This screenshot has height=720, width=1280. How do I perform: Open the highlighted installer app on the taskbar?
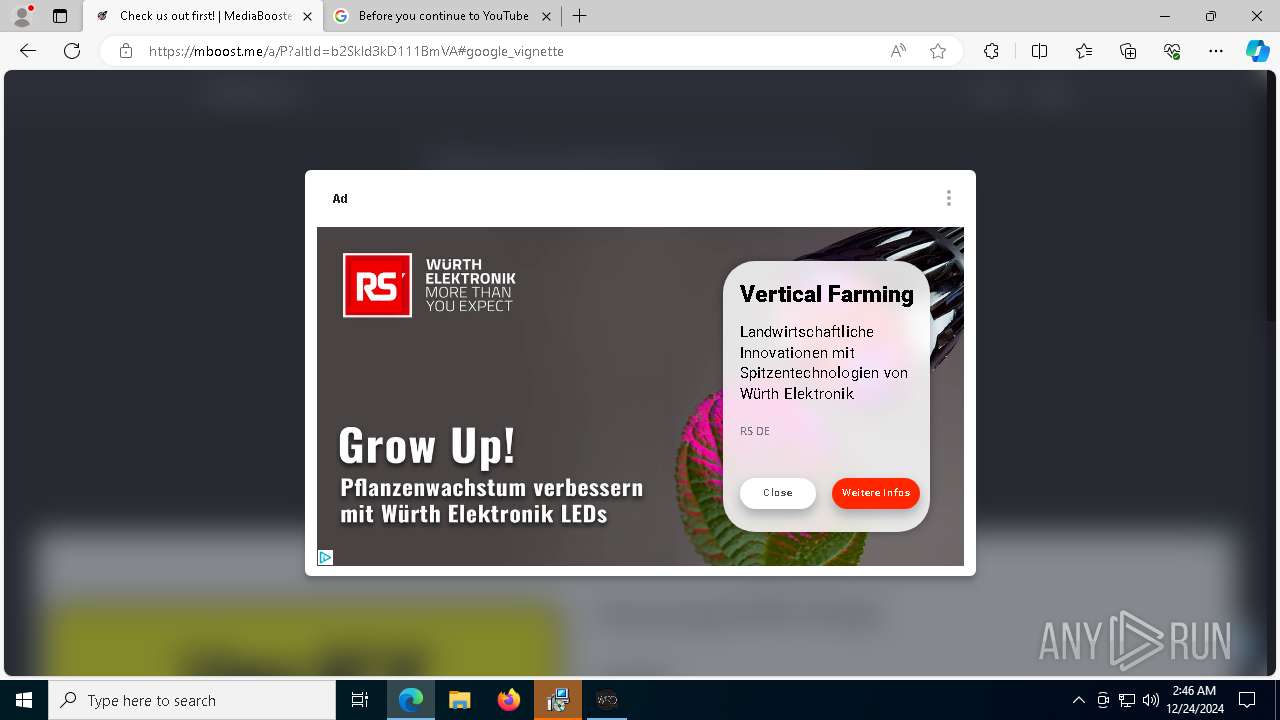tap(558, 700)
